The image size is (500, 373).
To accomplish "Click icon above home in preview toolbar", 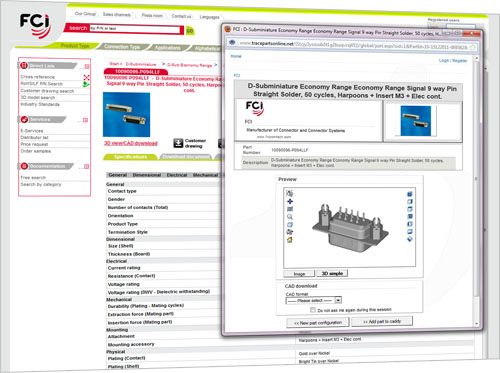I will coord(290,232).
